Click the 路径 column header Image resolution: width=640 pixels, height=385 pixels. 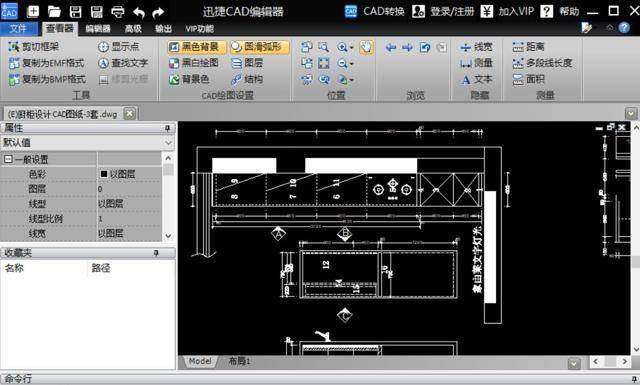click(x=100, y=268)
